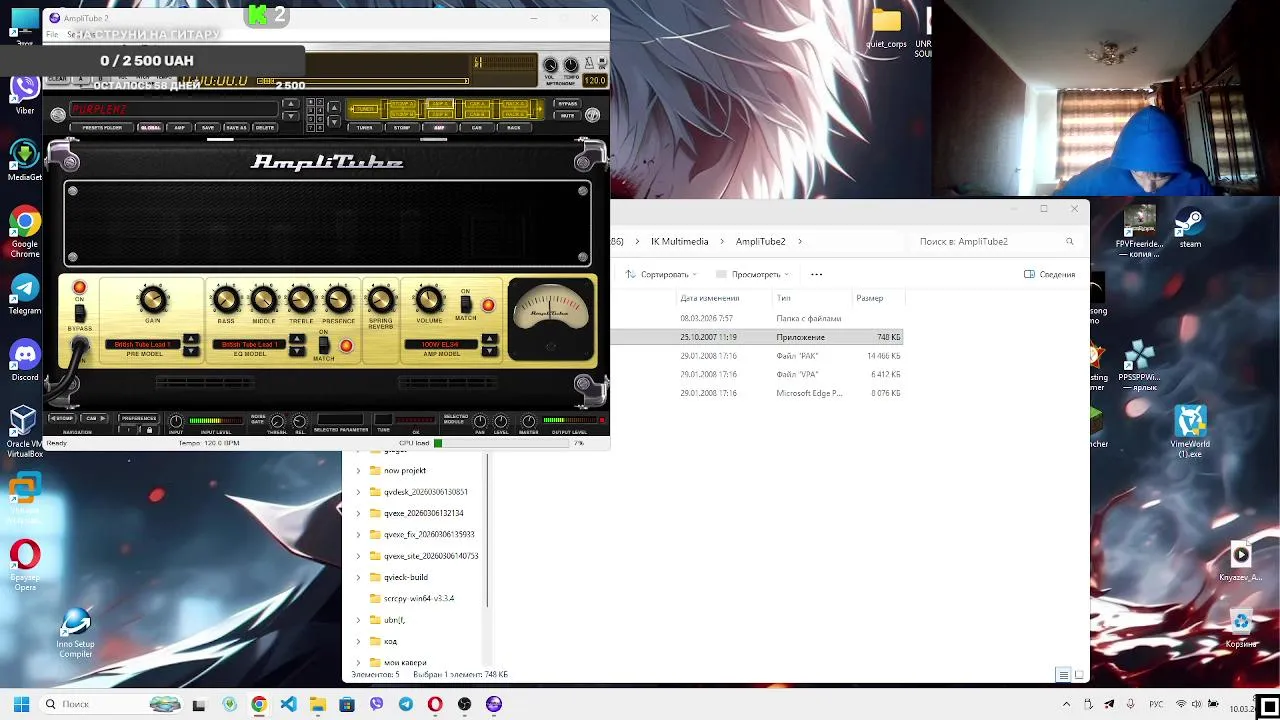Click previous amp model arrow
This screenshot has height=720, width=1280.
click(489, 340)
